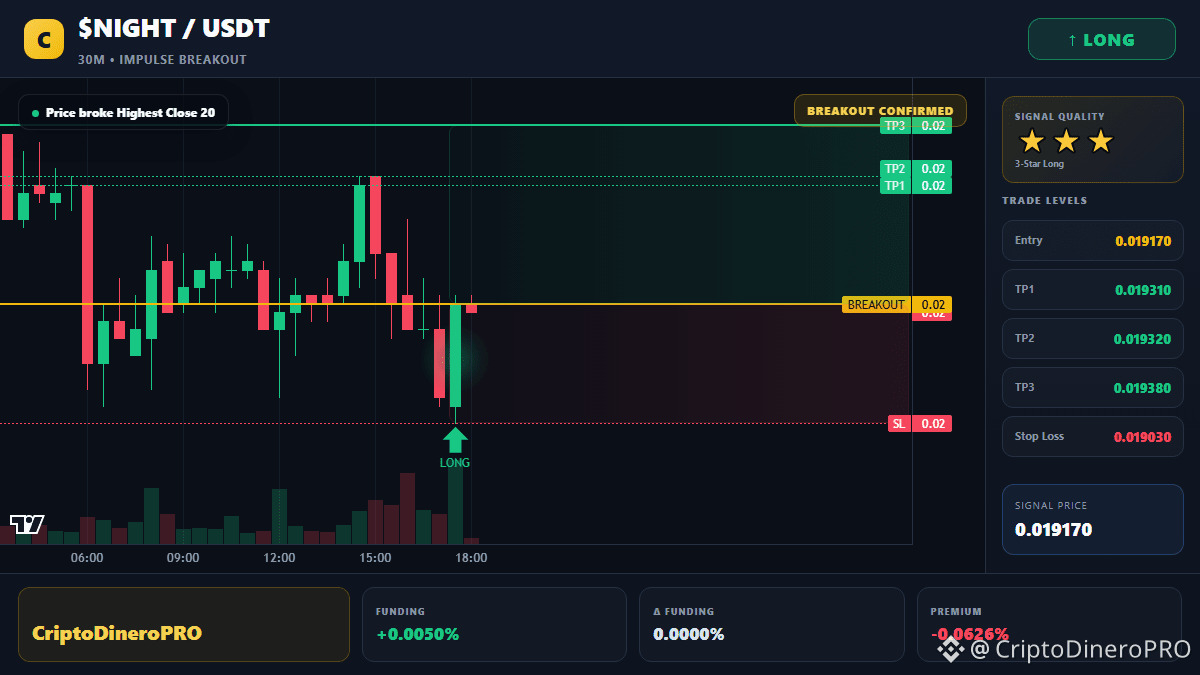Click the TP3 0.019380 trade level row
Screen dimensions: 1200x675
pyautogui.click(x=1093, y=387)
